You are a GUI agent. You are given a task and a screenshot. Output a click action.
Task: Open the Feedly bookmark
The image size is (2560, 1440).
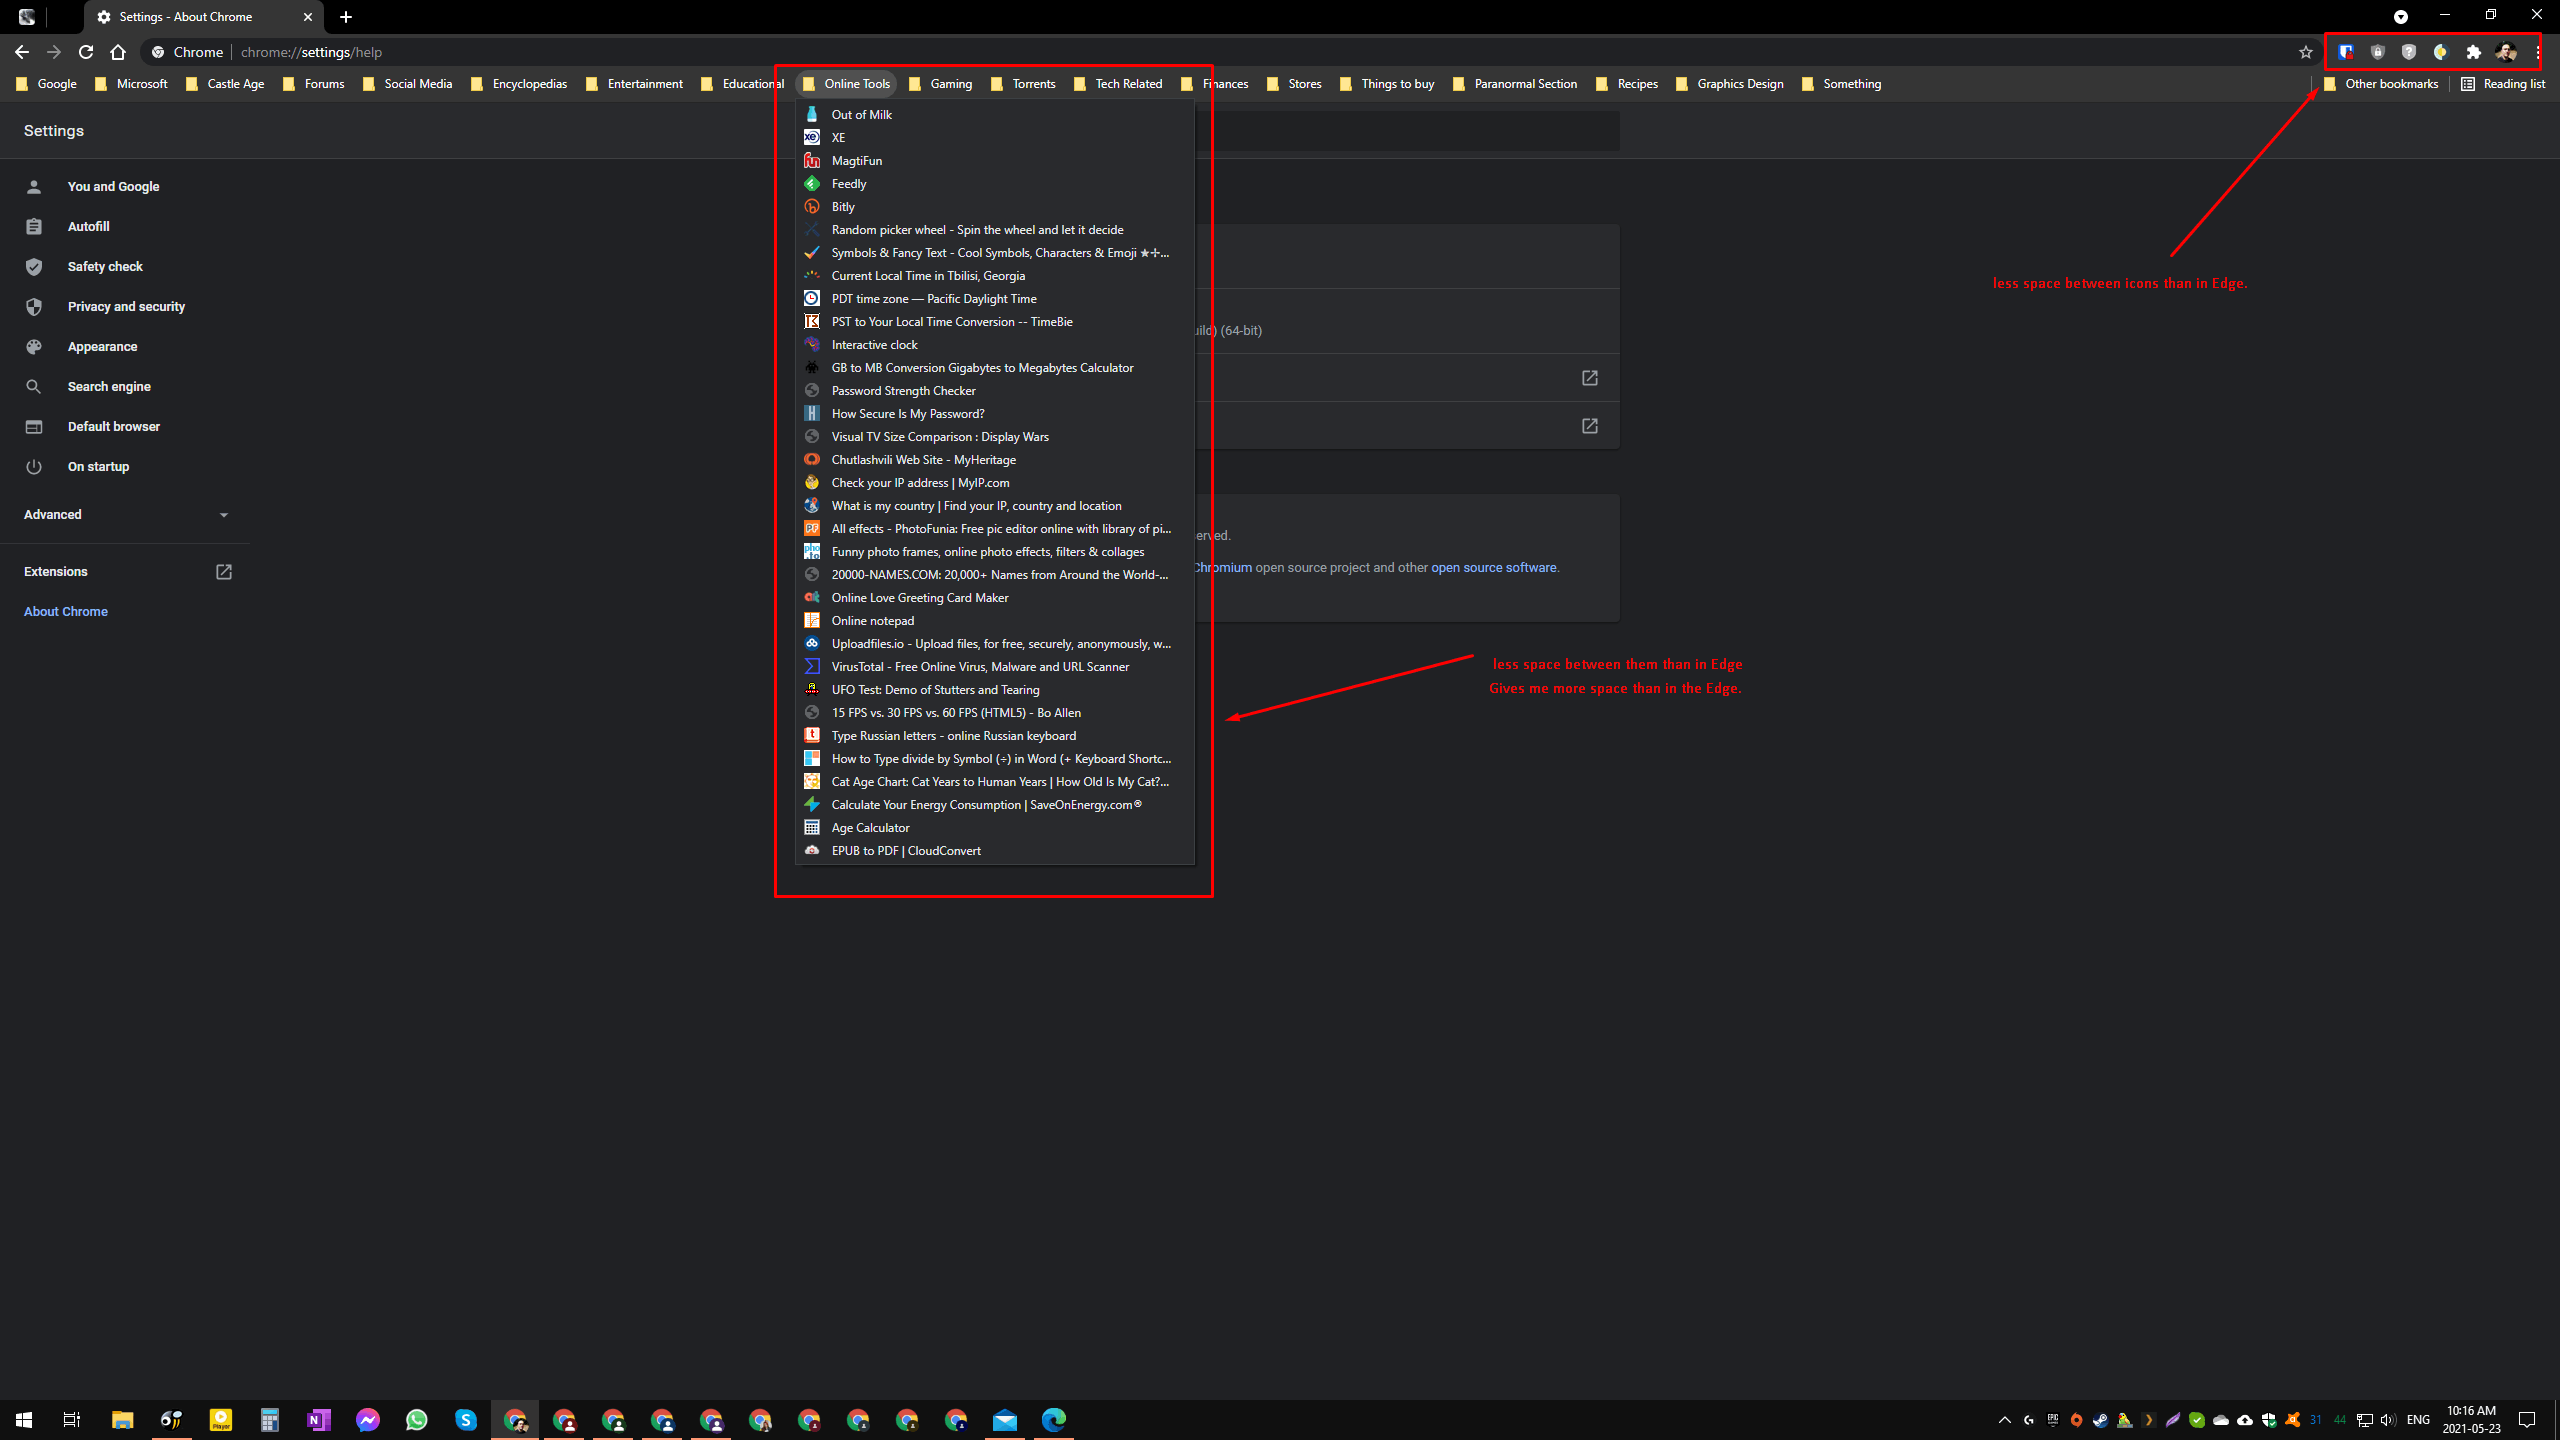(849, 183)
